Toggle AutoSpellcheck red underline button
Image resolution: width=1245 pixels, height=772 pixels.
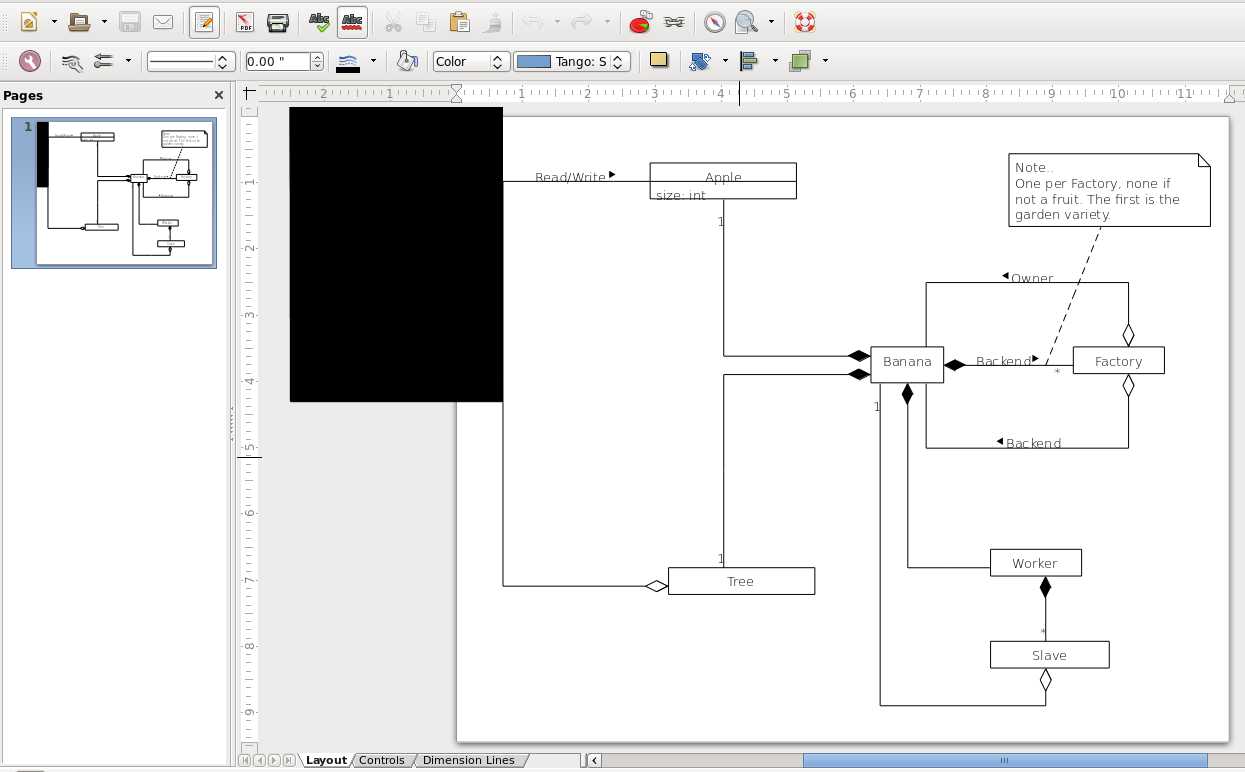(x=352, y=22)
